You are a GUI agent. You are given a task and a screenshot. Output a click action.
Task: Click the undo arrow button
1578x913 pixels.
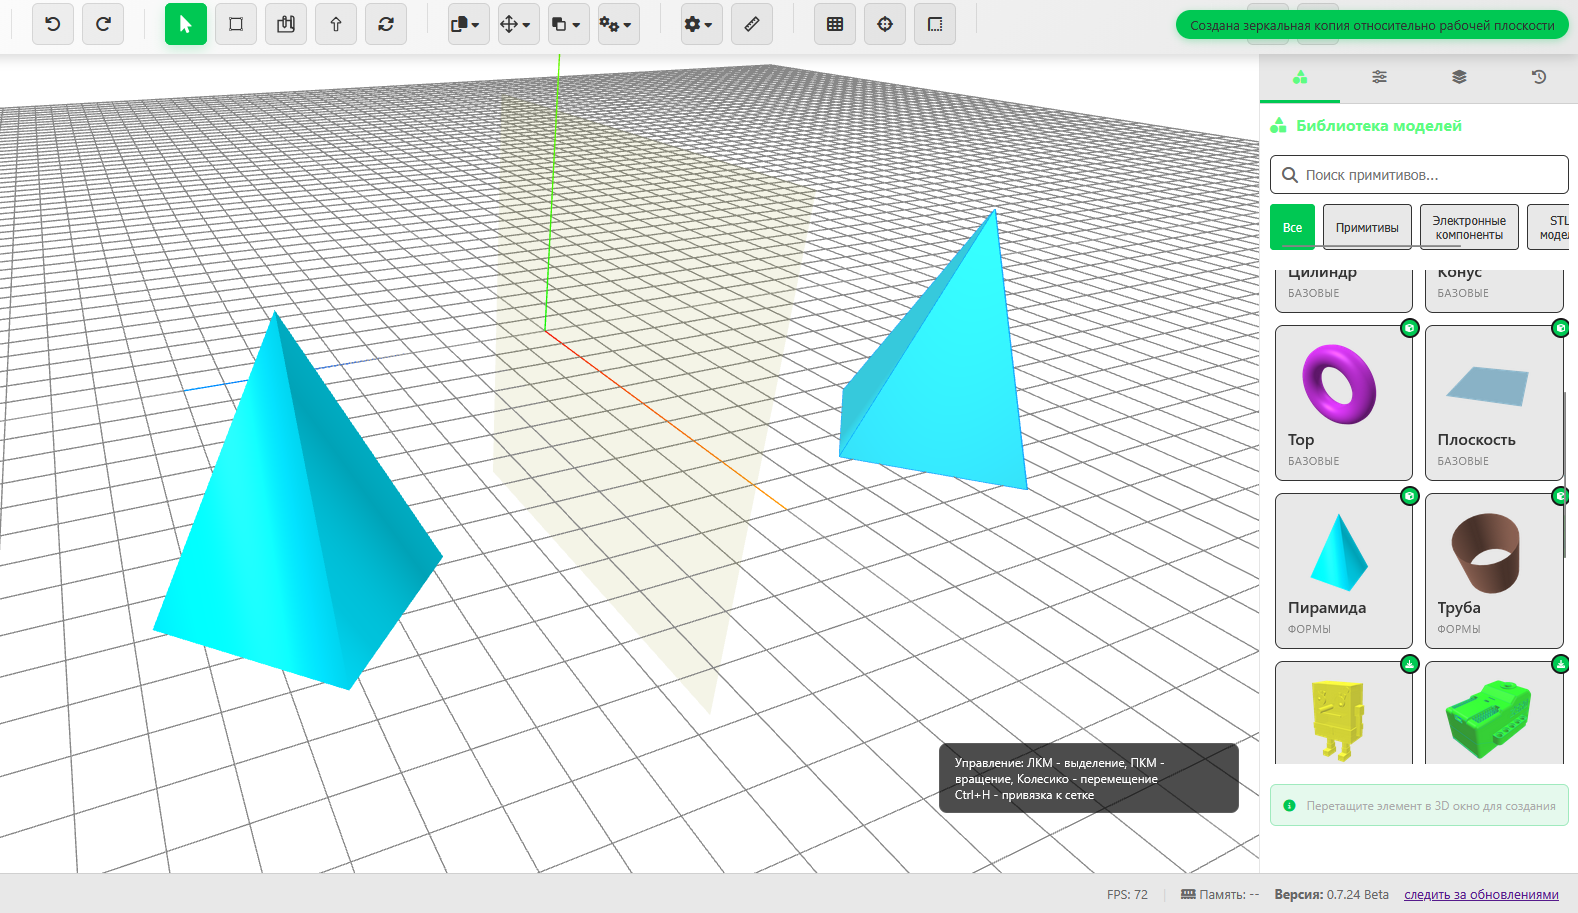pos(53,24)
